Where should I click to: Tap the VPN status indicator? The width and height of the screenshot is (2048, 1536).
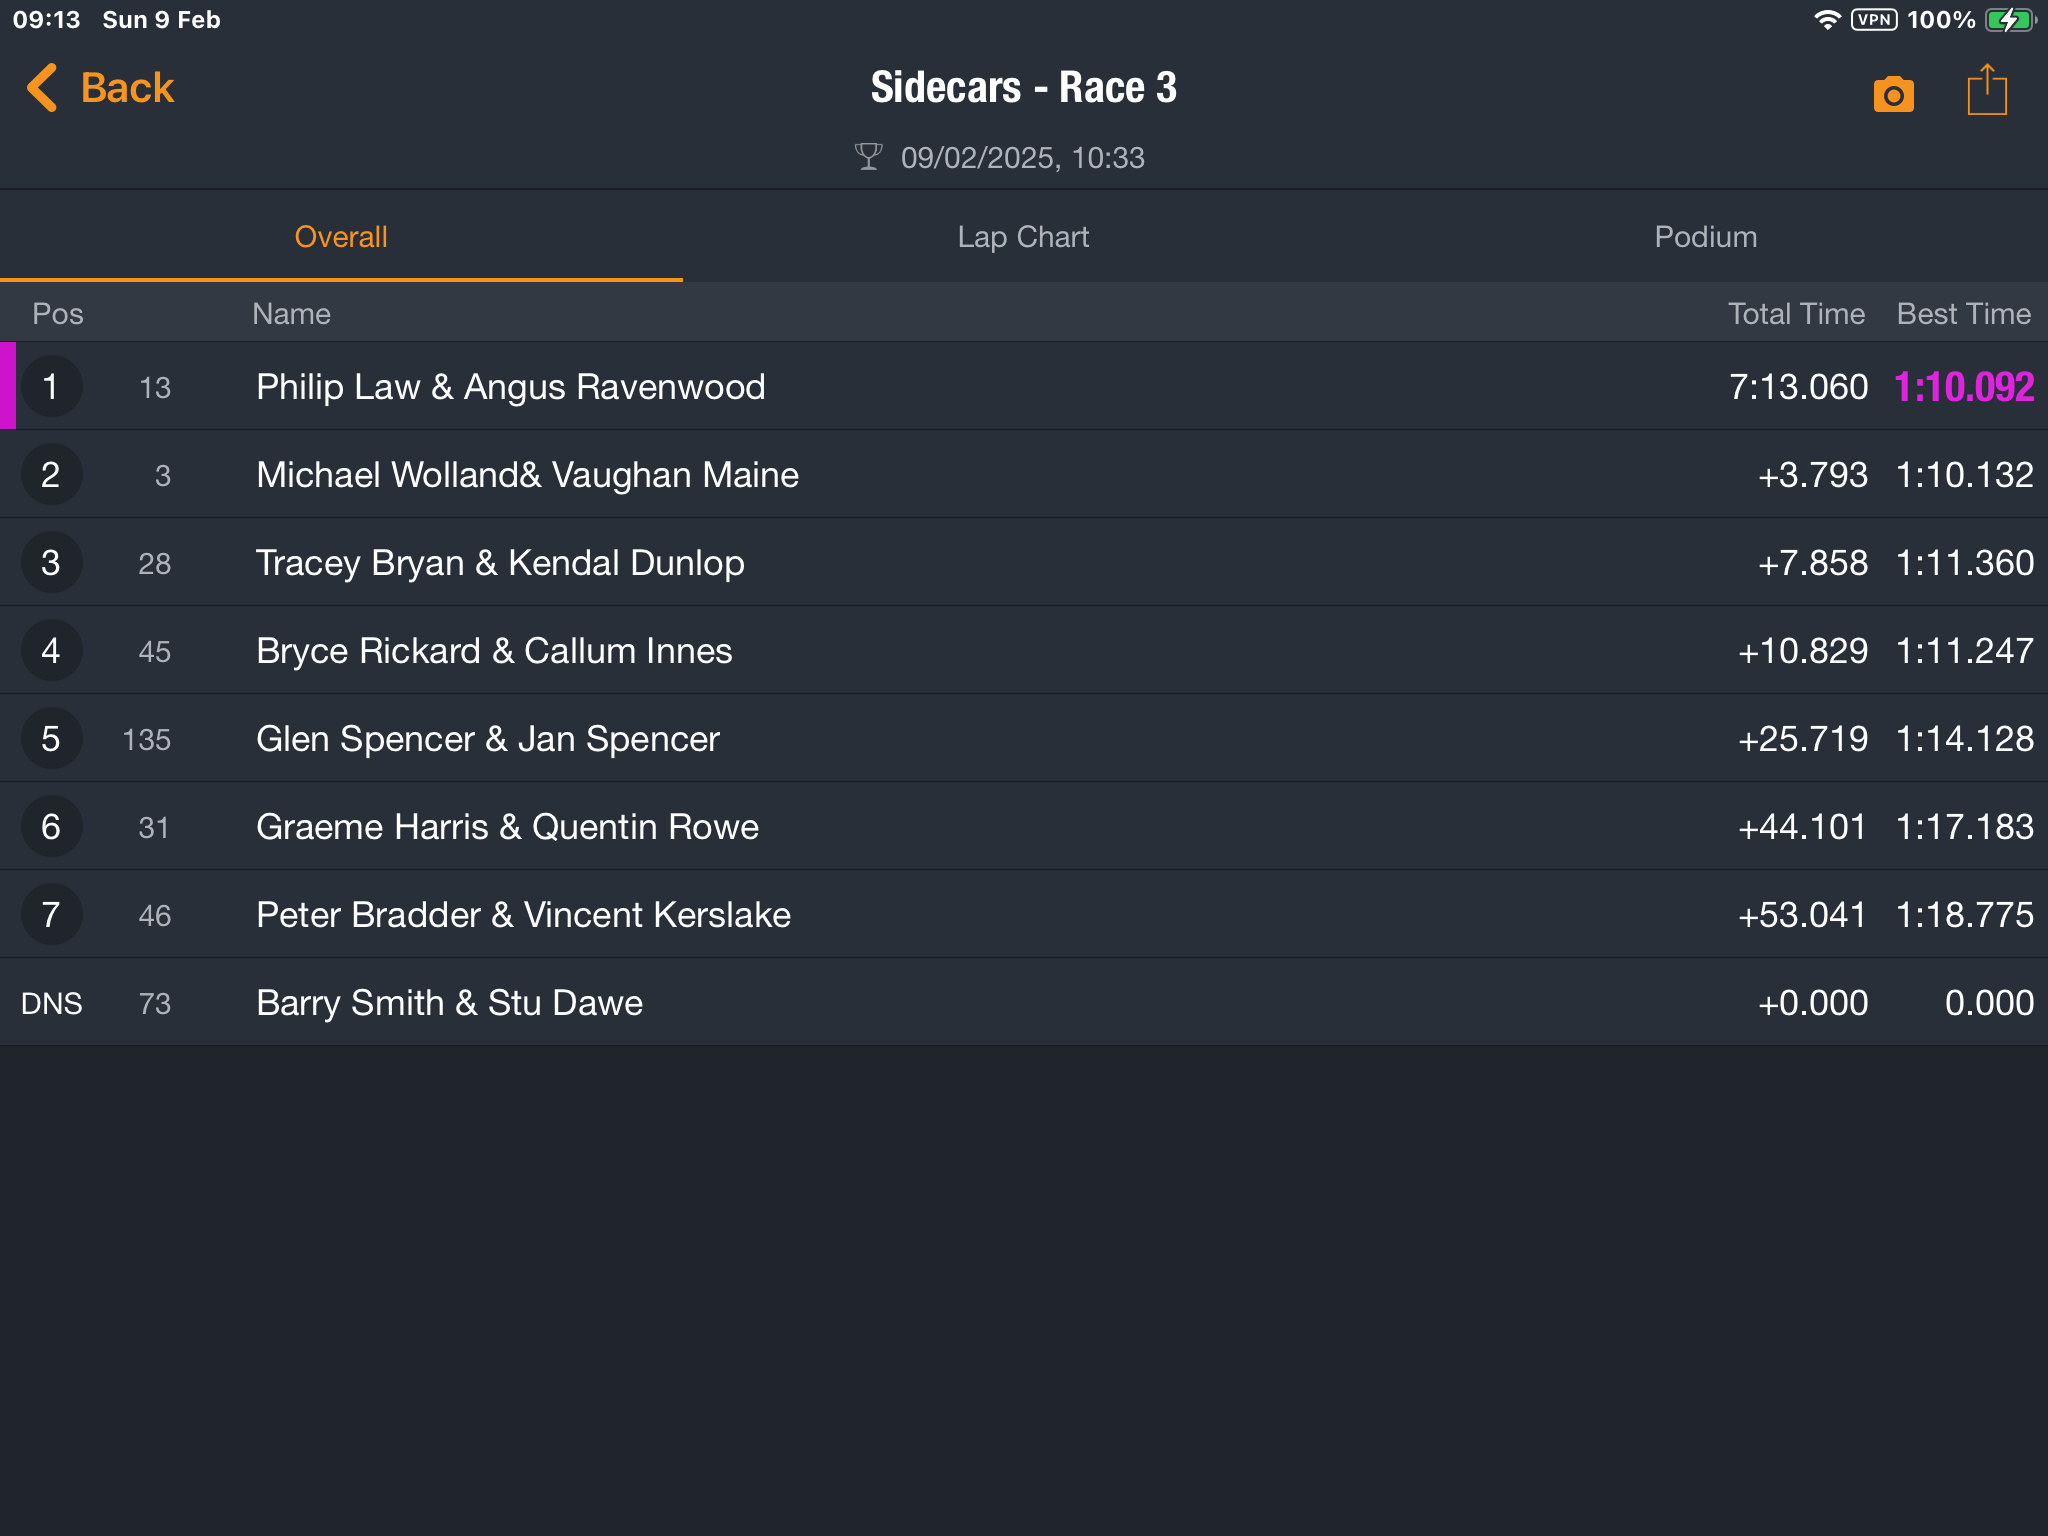(x=1874, y=20)
